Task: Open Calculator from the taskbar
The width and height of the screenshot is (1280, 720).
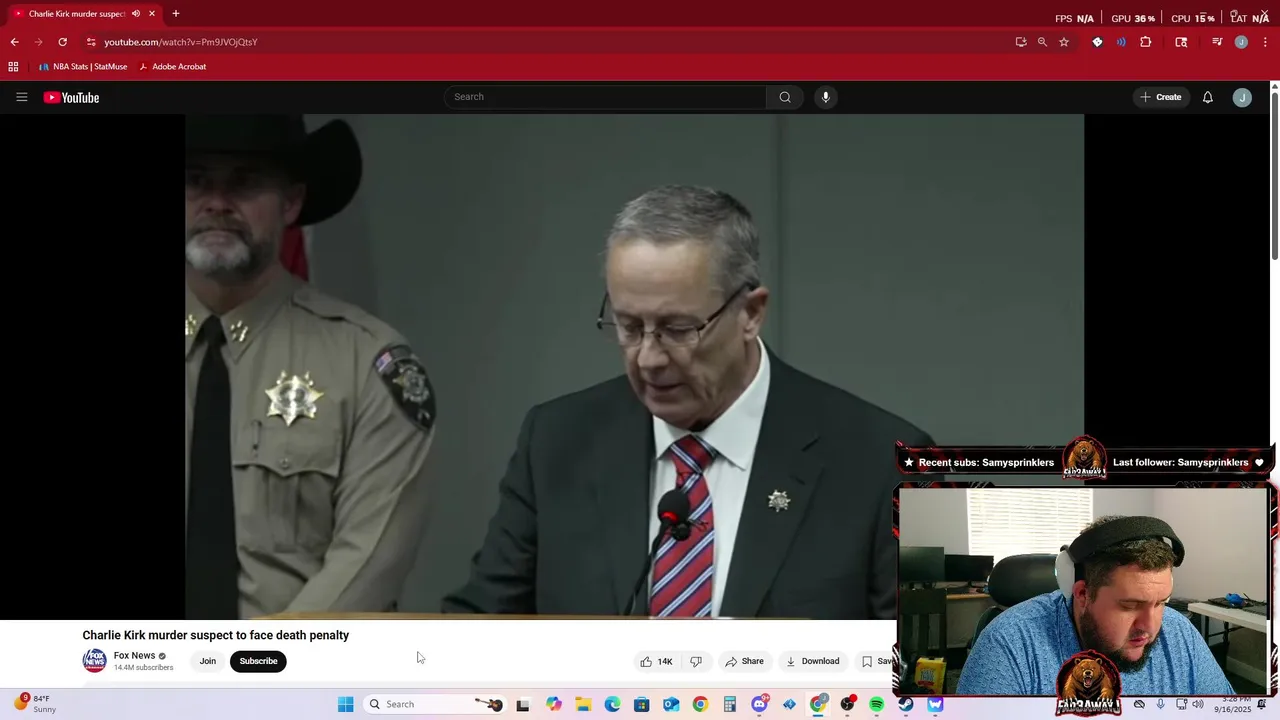Action: 730,704
